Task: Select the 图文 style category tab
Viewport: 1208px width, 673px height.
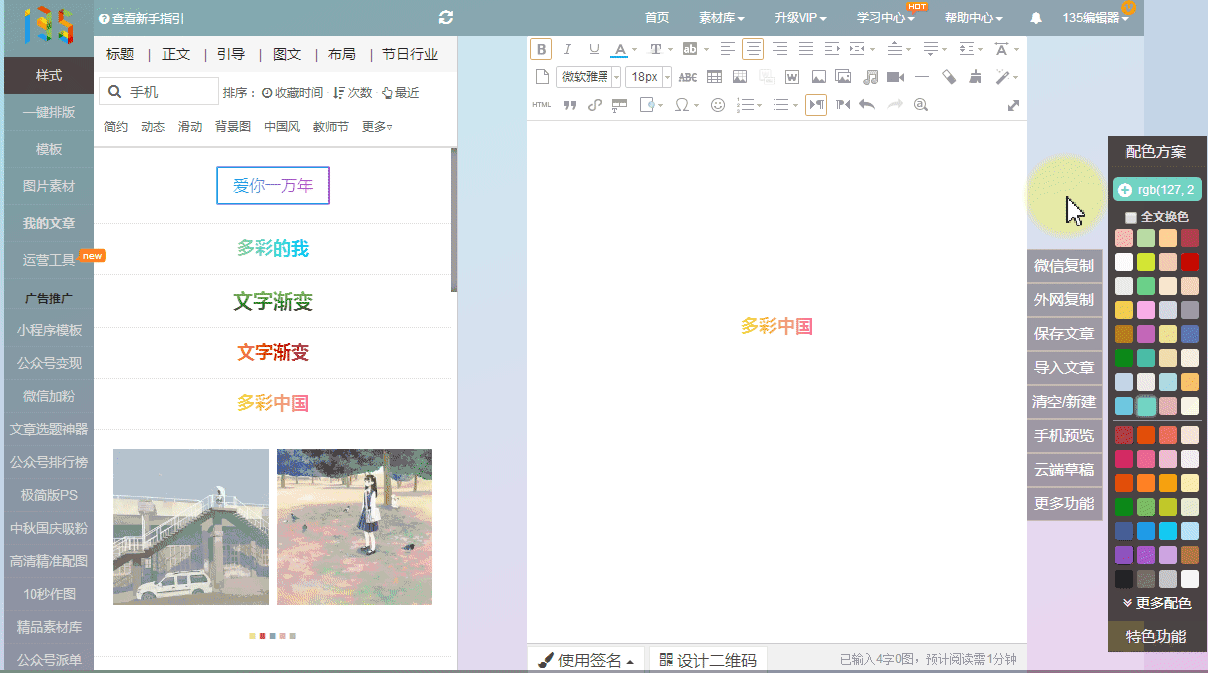Action: click(x=287, y=54)
